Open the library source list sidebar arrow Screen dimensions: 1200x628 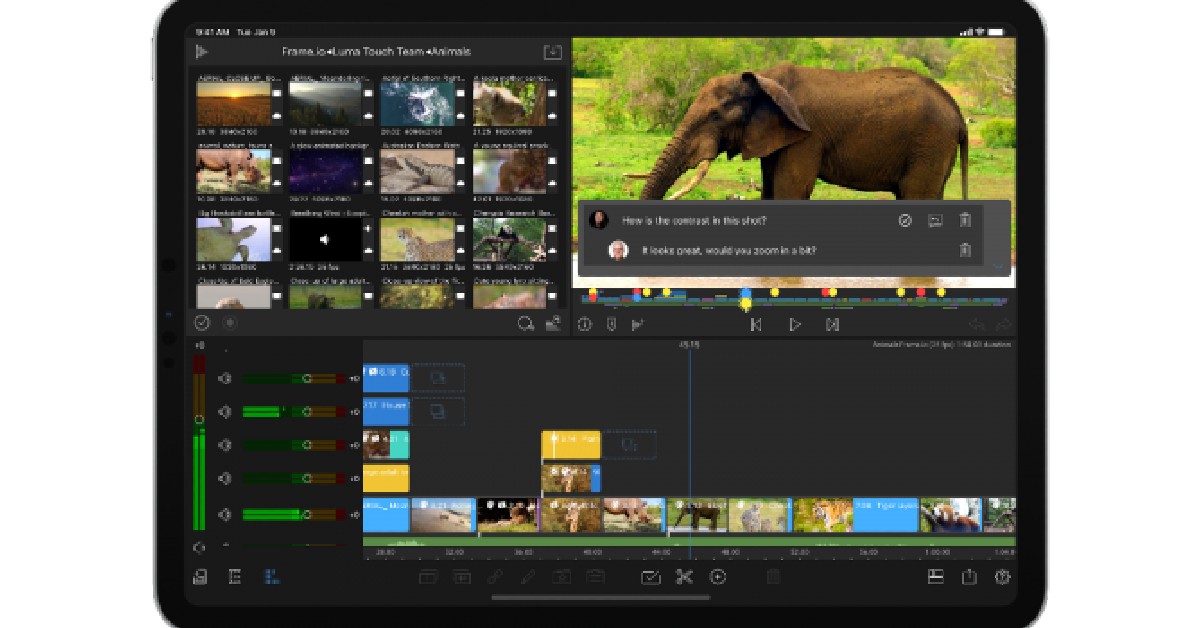coord(201,52)
